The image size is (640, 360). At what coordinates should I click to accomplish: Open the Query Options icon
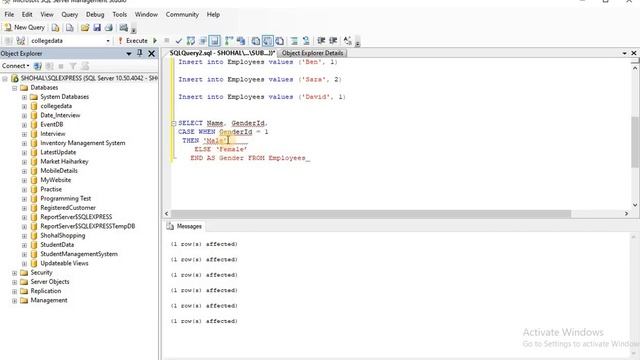coord(202,41)
